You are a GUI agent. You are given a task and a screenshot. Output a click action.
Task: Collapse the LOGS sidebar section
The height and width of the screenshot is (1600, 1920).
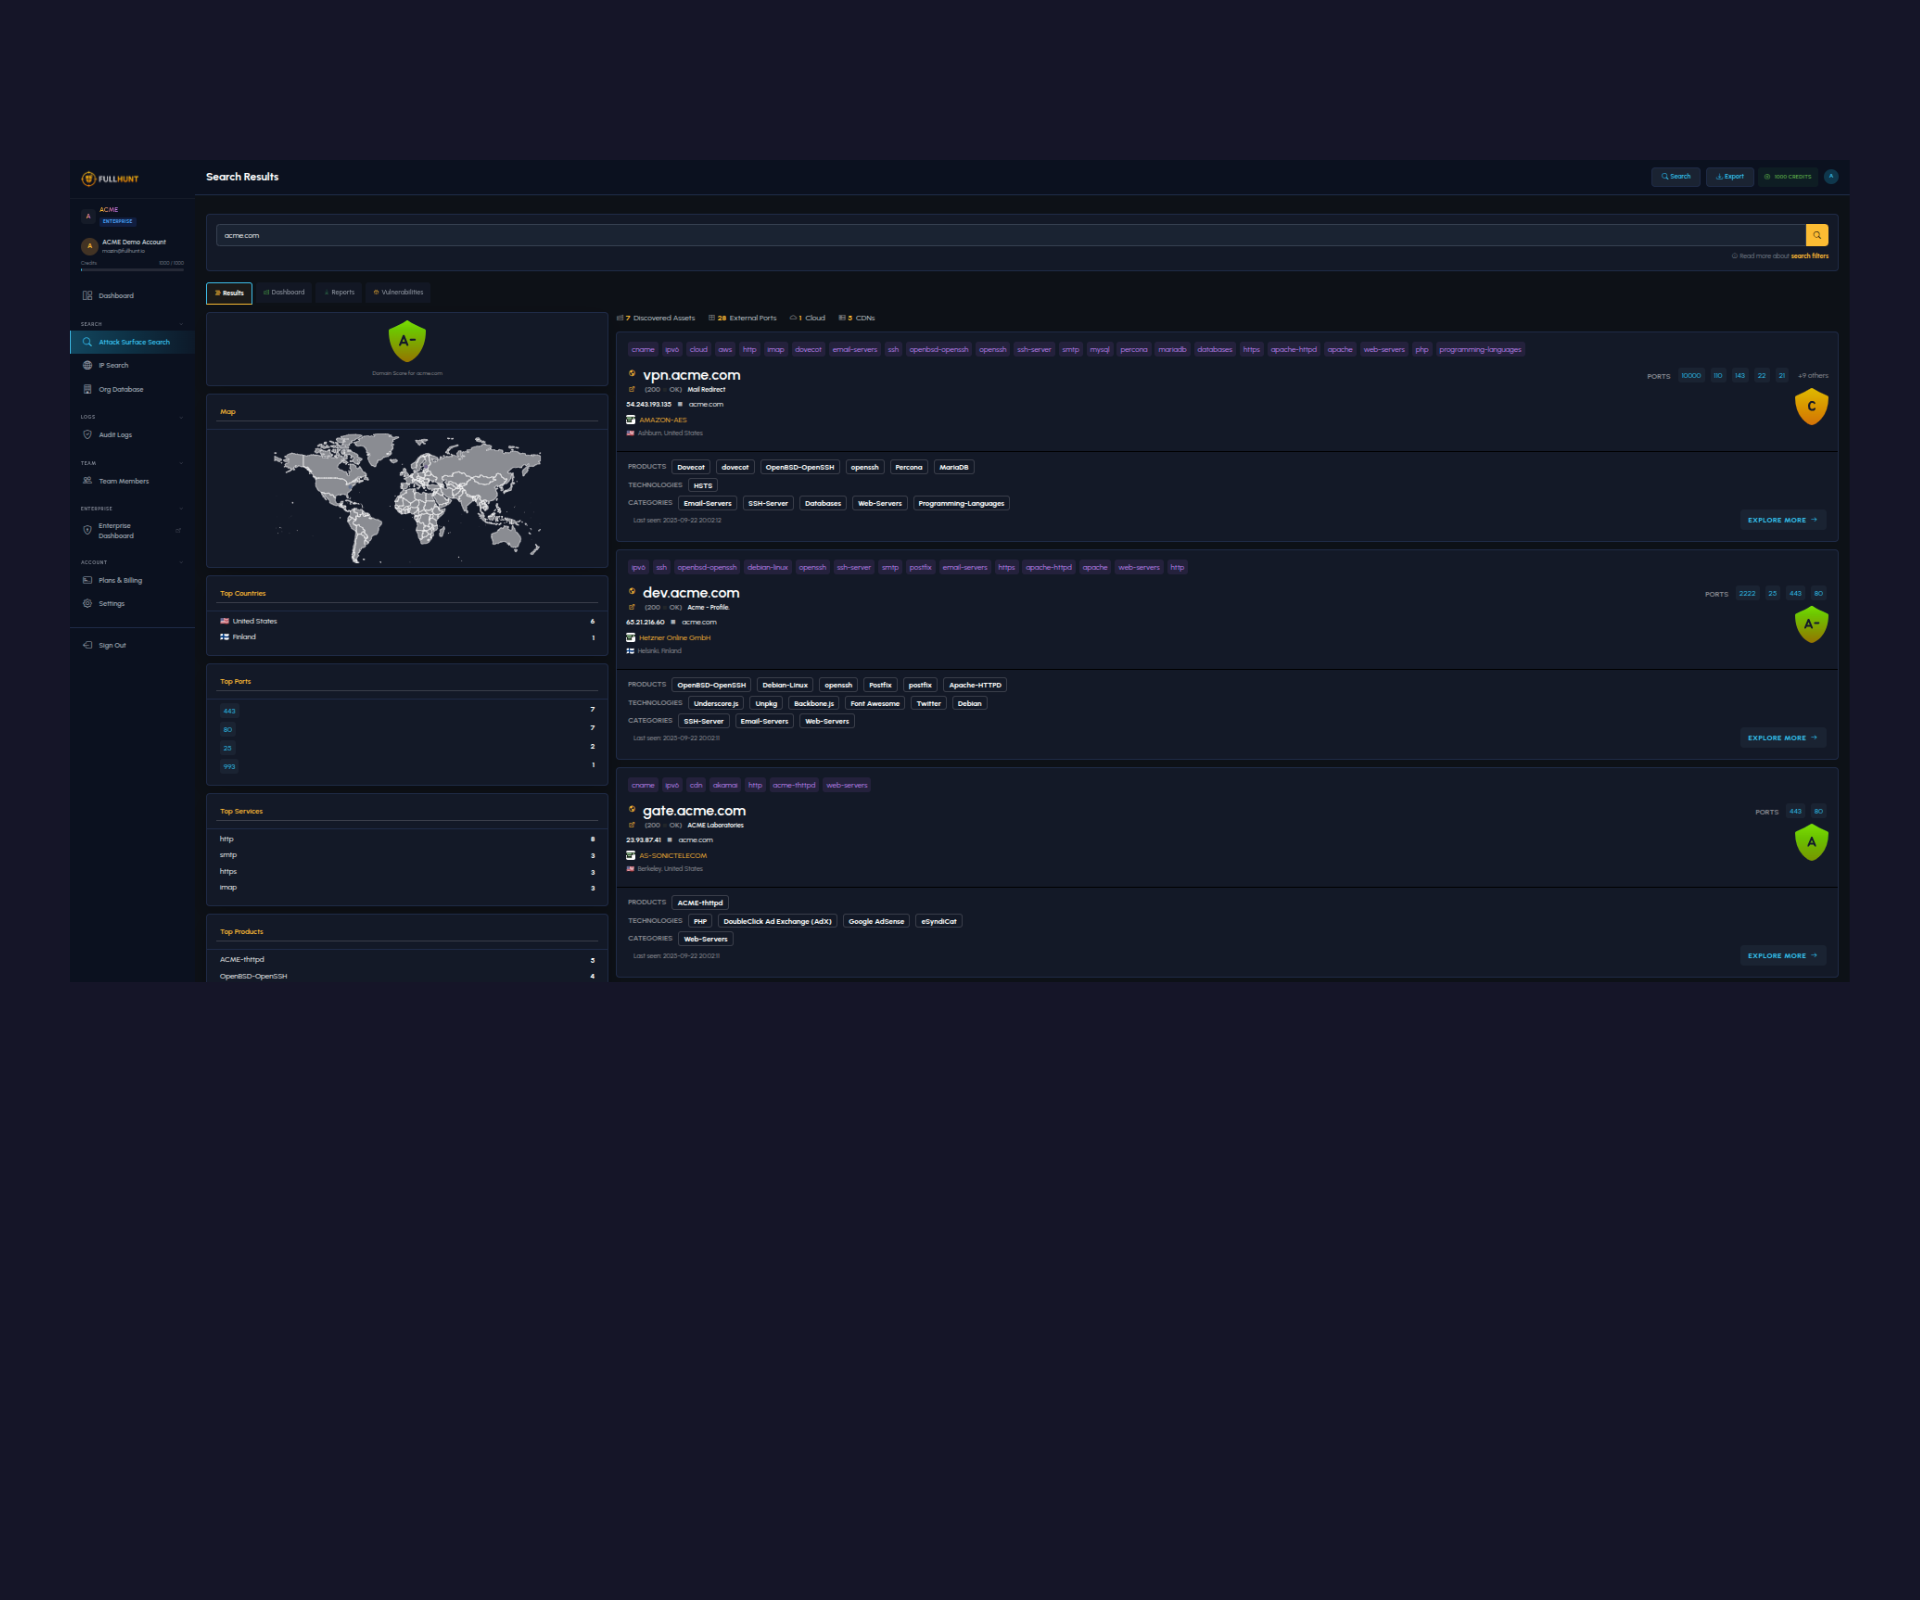click(x=181, y=416)
